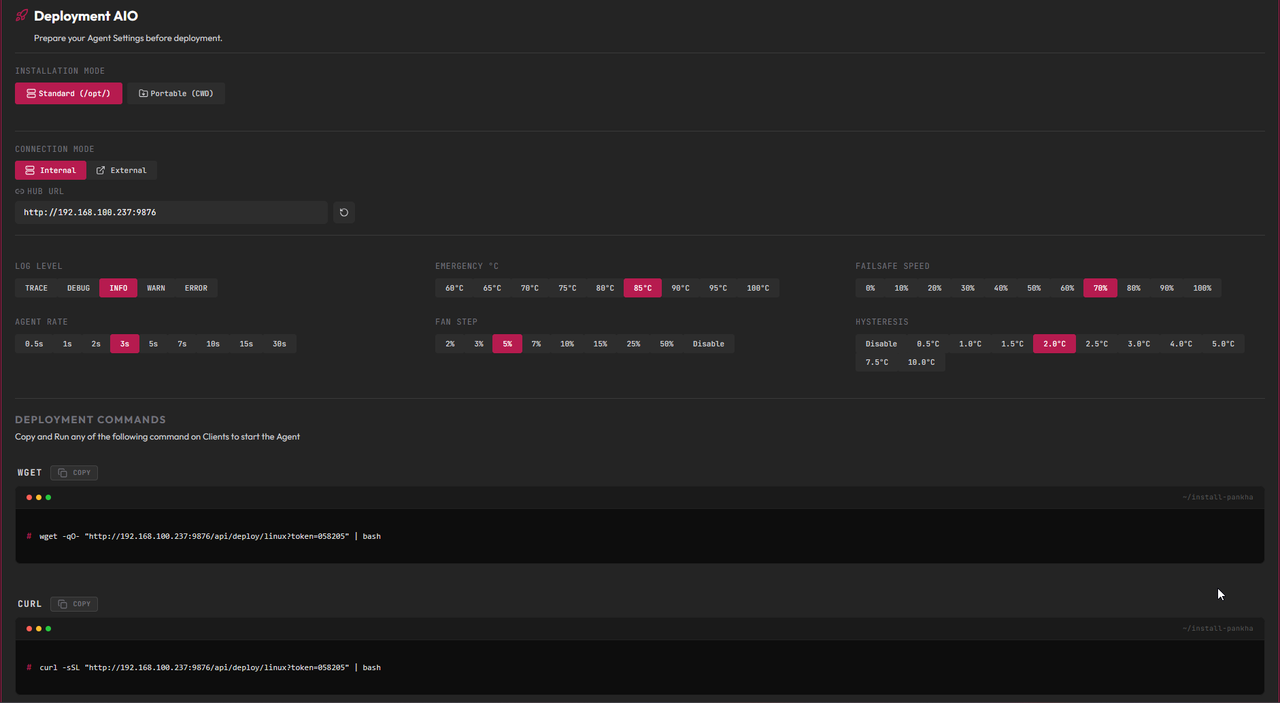Click the rocket icon beside Deployment AIO
This screenshot has width=1280, height=703.
pos(22,16)
